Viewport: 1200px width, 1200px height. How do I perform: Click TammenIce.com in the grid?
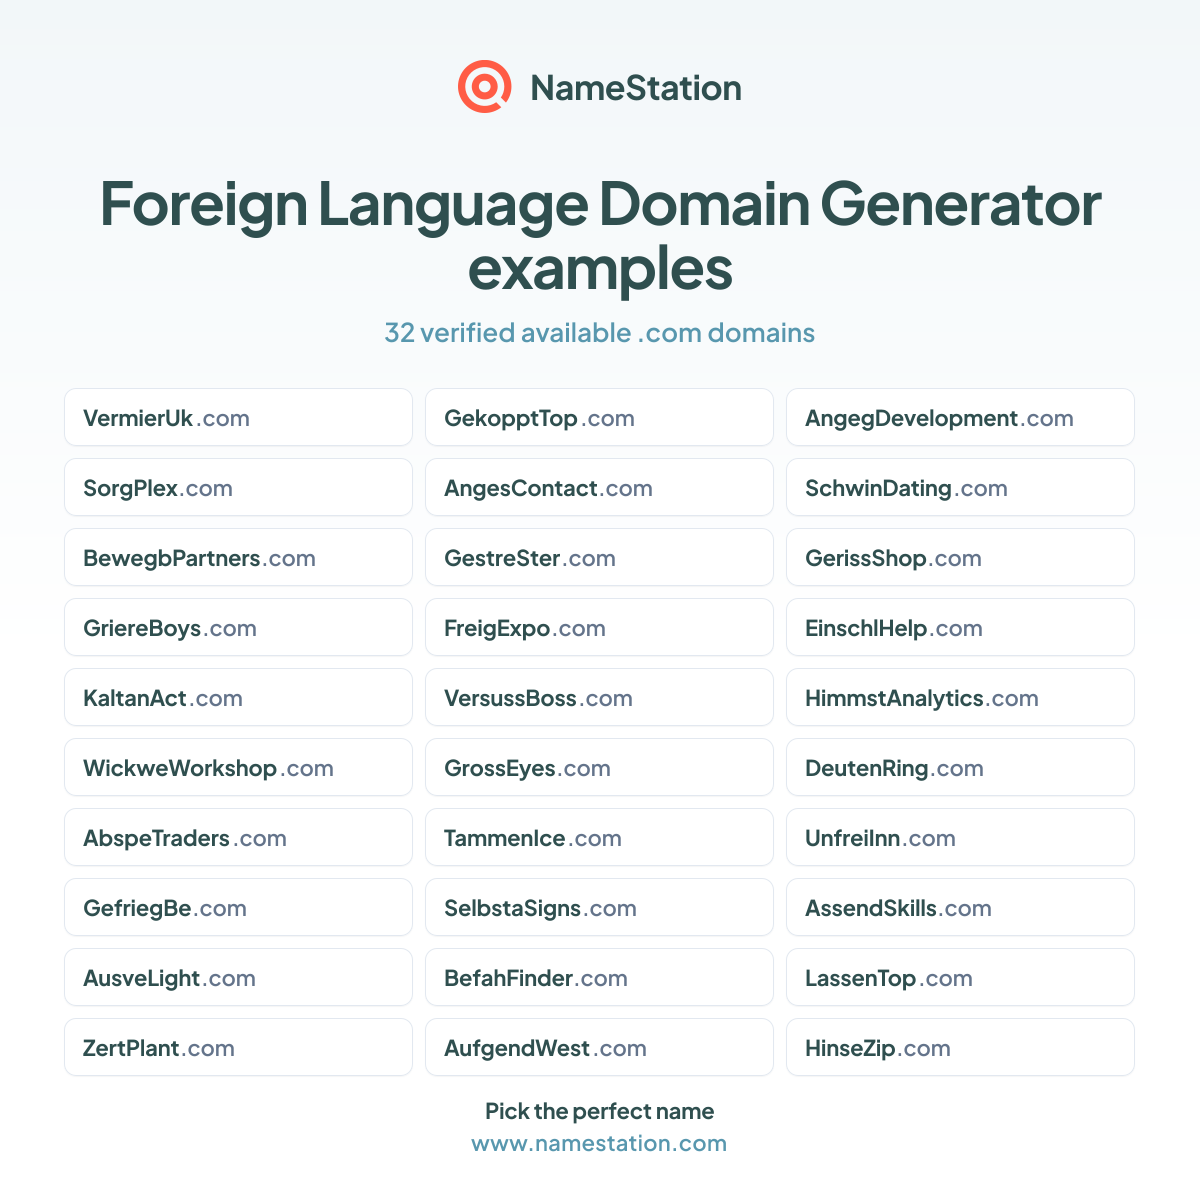pyautogui.click(x=600, y=837)
